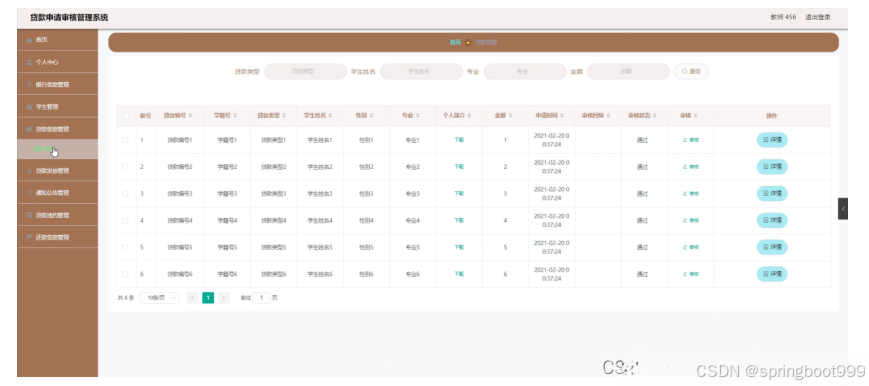The image size is (869, 386).
Task: Sort table by 贷款编号 column arrows
Action: pos(191,116)
